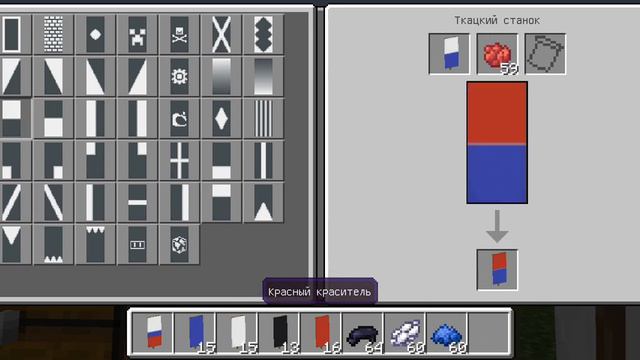Select the bottom sawtooth triangles pattern
The height and width of the screenshot is (360, 640).
(x=53, y=244)
